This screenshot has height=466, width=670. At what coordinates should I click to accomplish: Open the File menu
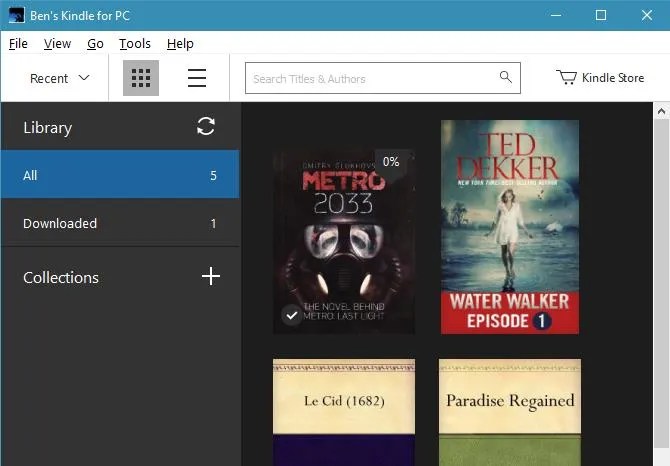point(18,44)
